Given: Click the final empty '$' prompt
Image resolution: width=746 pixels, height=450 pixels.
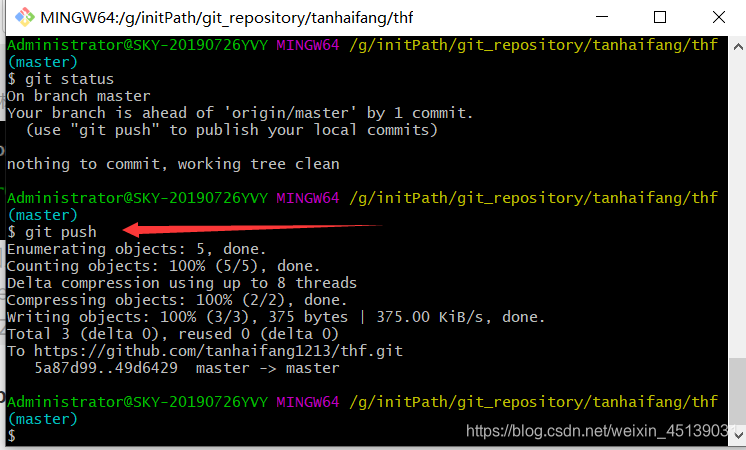Looking at the screenshot, I should 11,435.
